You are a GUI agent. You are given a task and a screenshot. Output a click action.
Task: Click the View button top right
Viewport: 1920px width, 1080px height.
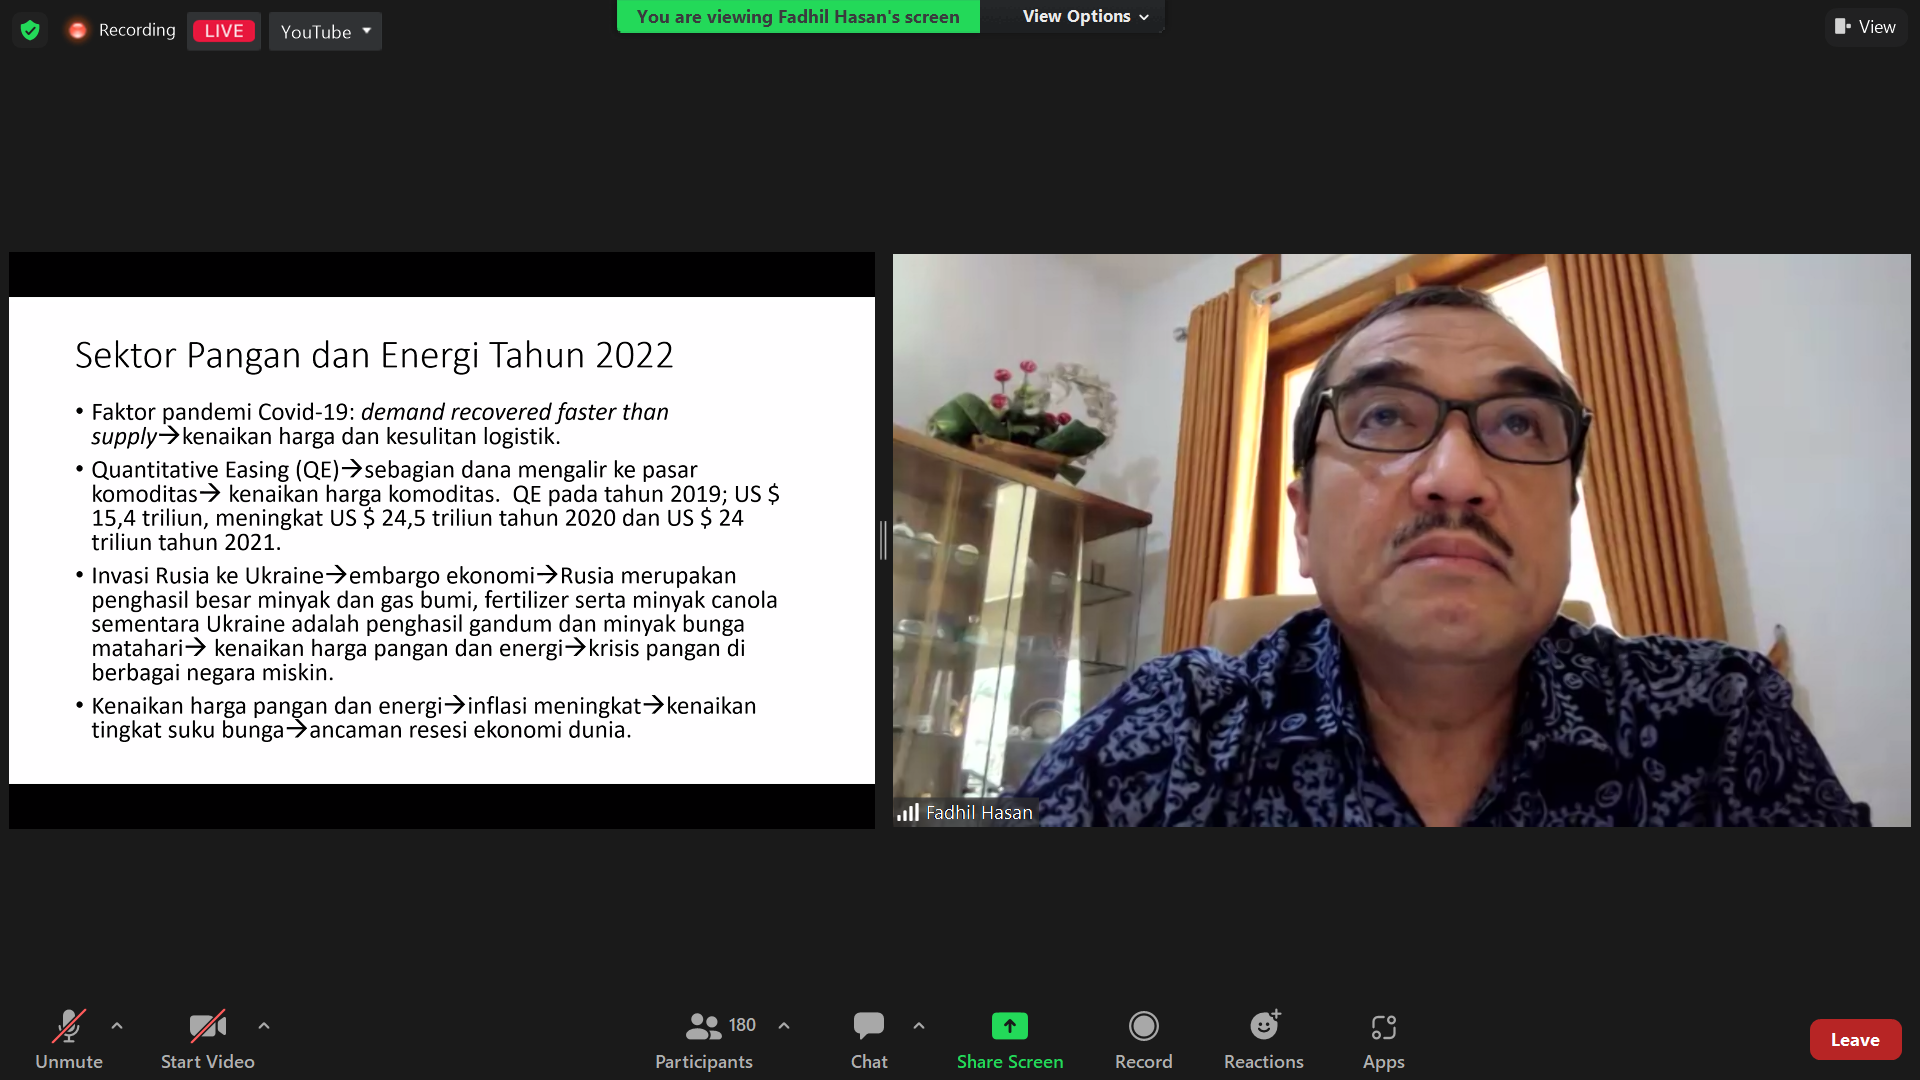(1866, 26)
